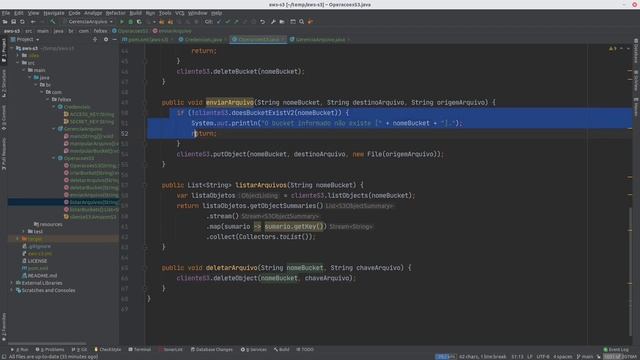This screenshot has height=360, width=640.
Task: Click the Save All toolbar icon
Action: point(13,22)
